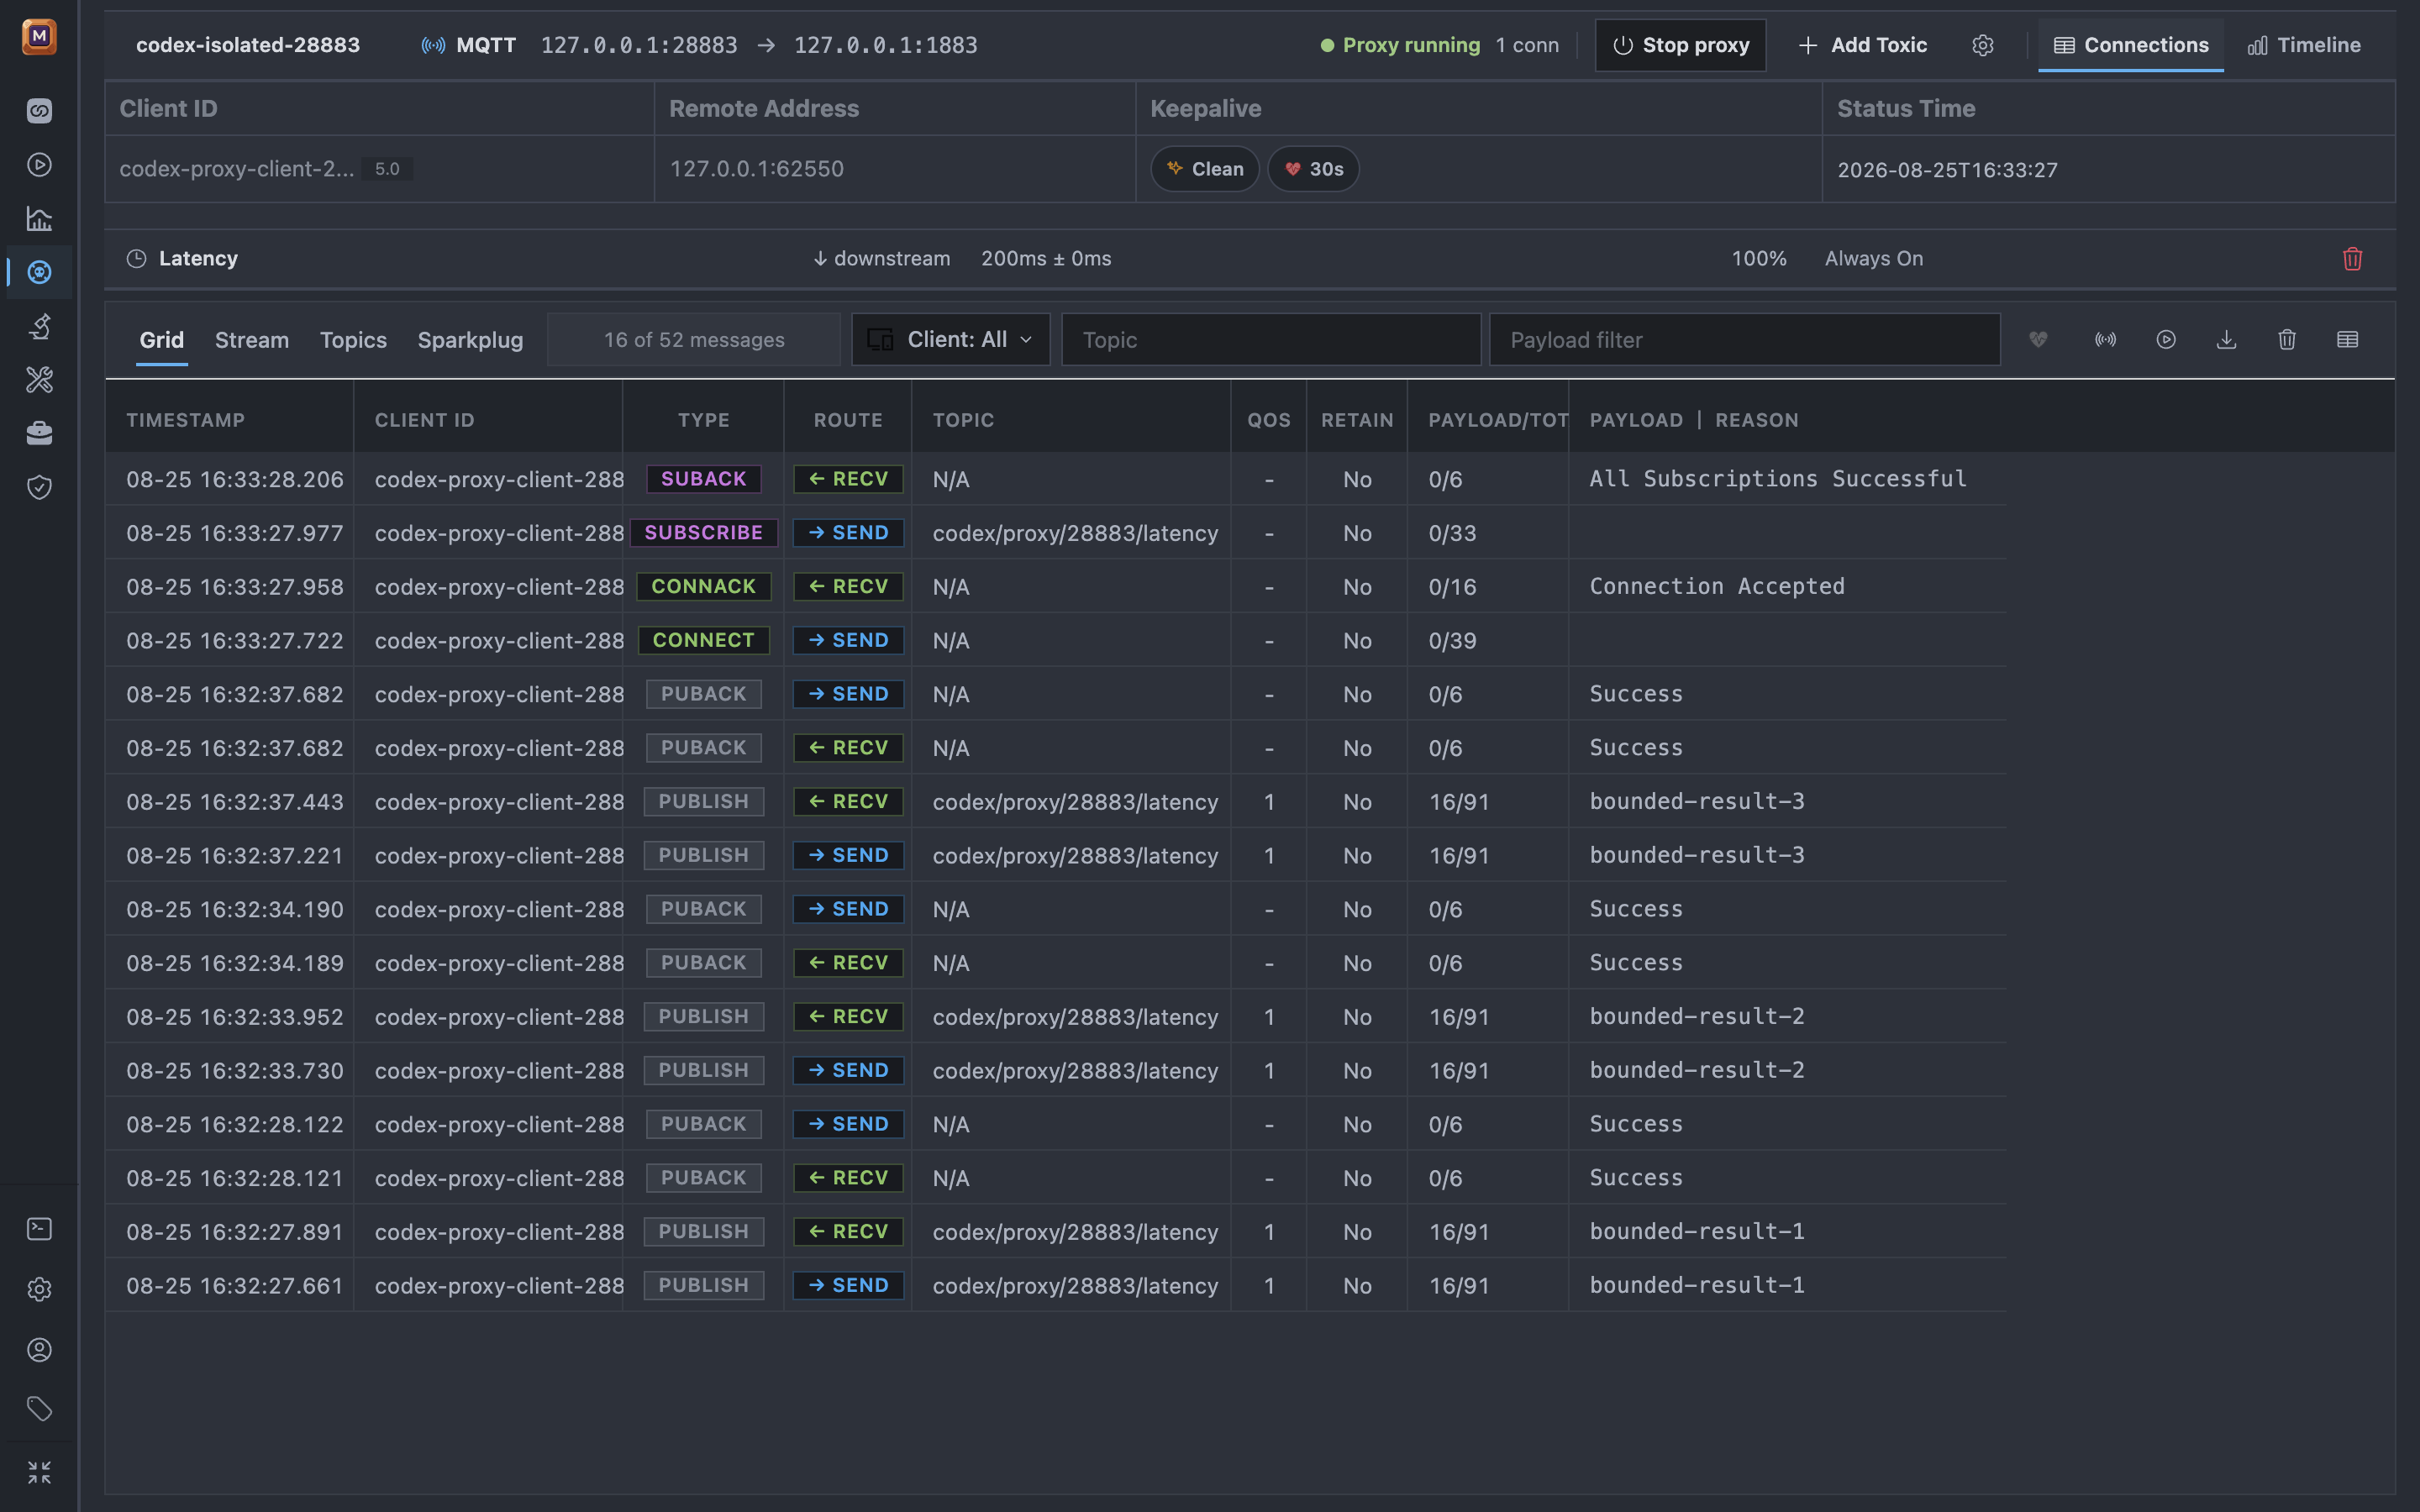Select the codex-proxy-client-2... connection row
The image size is (2420, 1512).
(x=1250, y=169)
